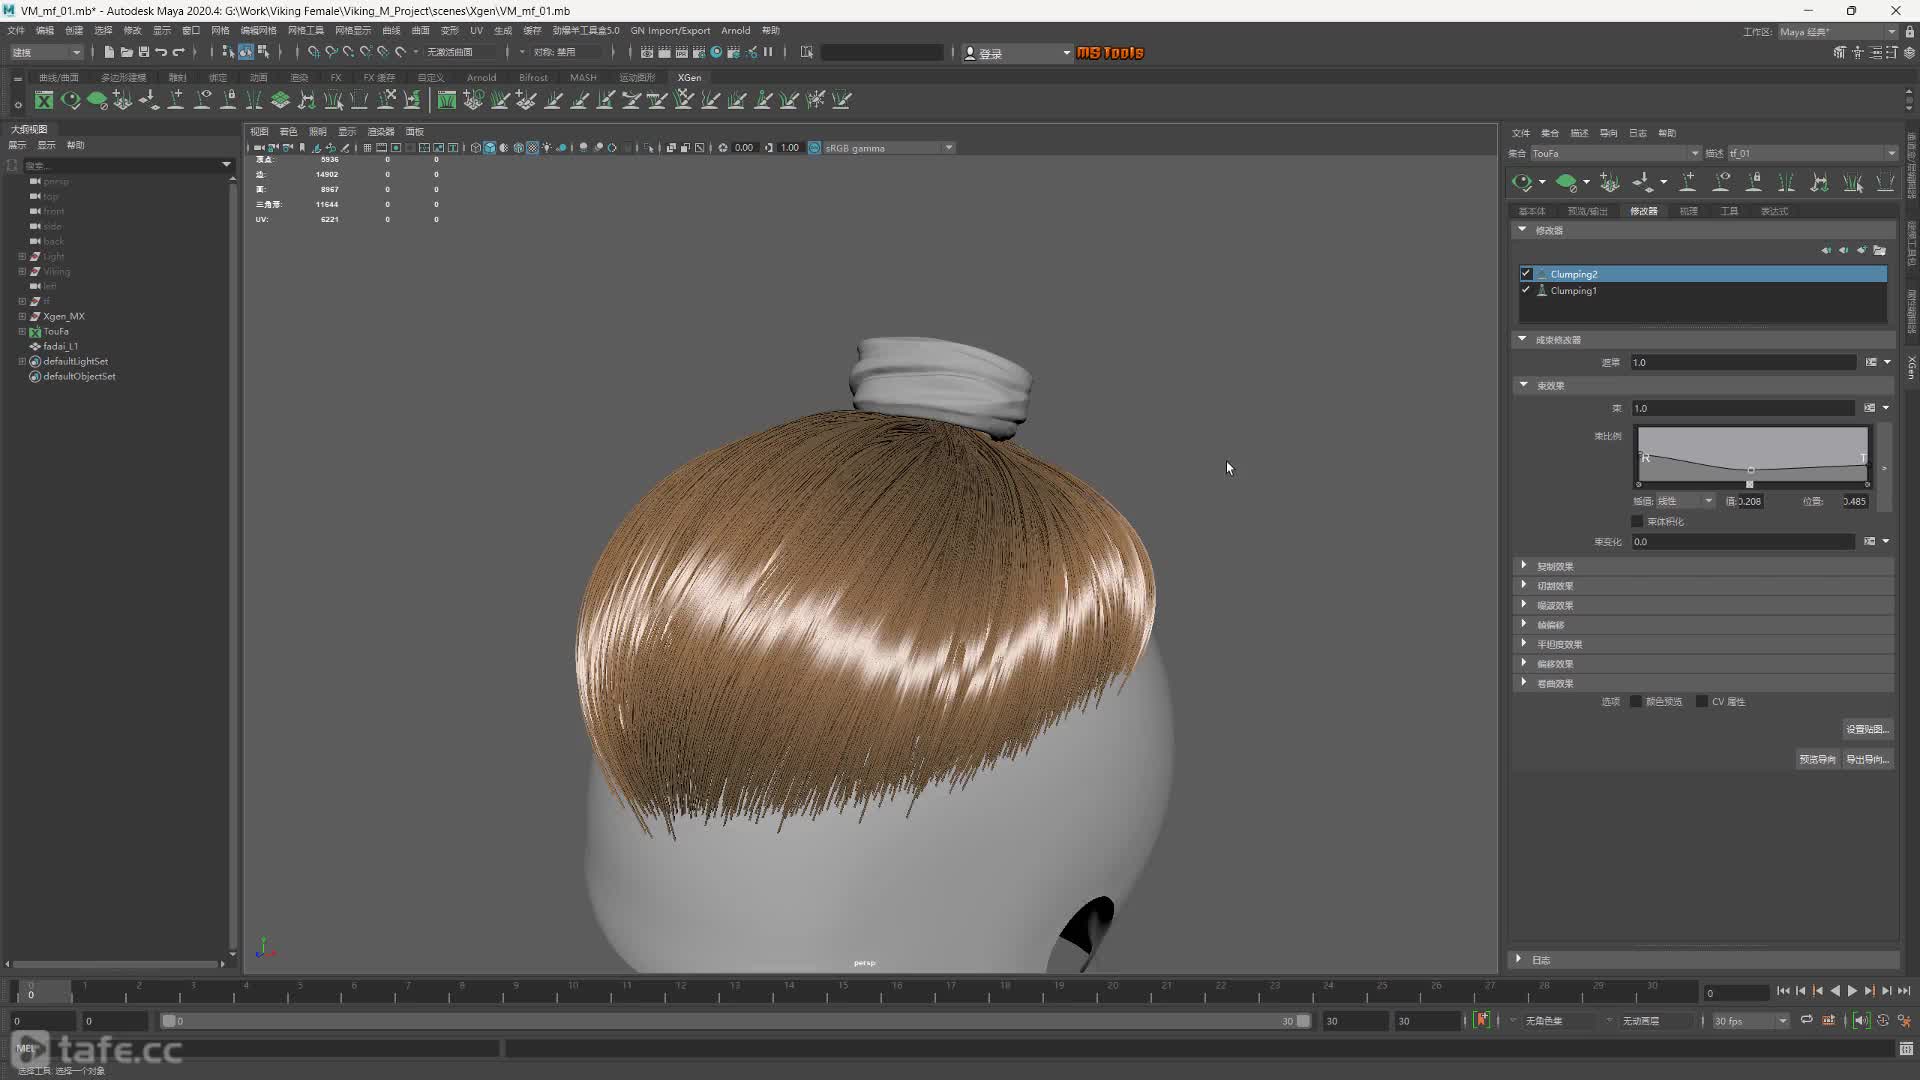Open the 30 fps frame rate dropdown
This screenshot has width=1920, height=1080.
(1750, 1021)
